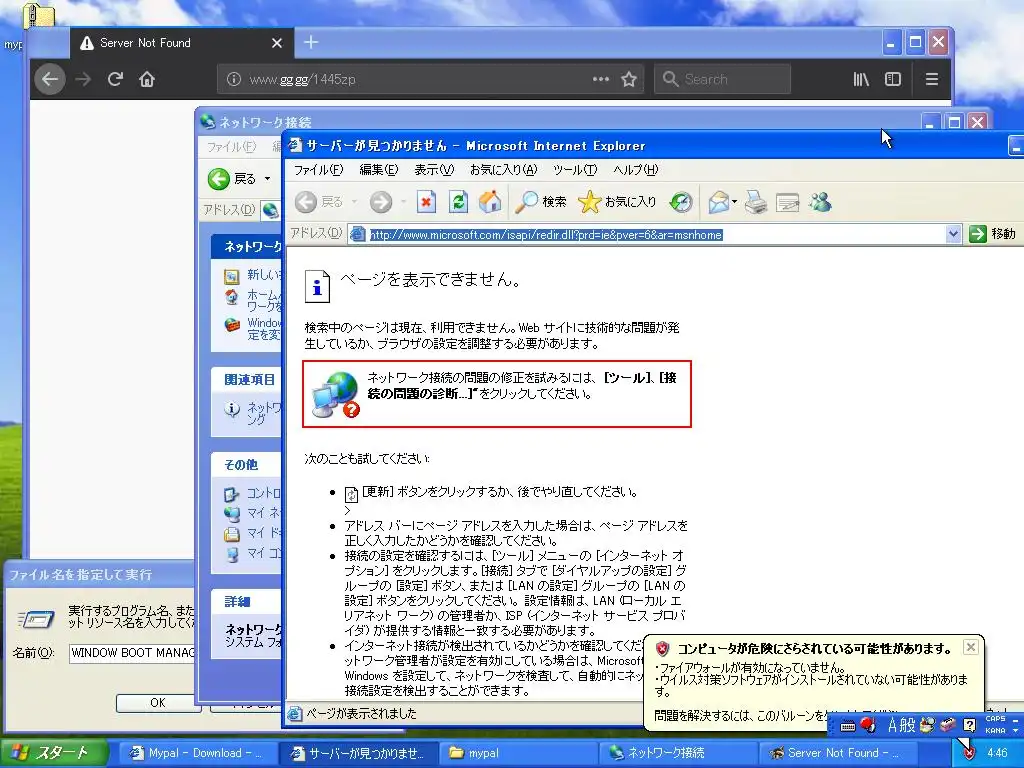Click Internet Explorer edit page icon

click(x=788, y=202)
